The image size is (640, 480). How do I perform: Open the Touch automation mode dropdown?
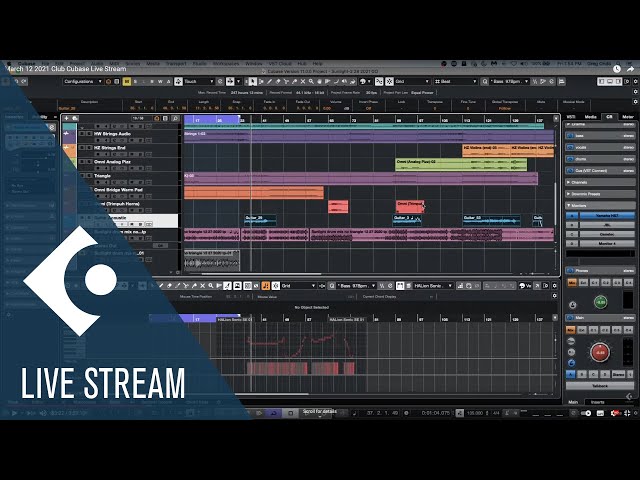pyautogui.click(x=199, y=82)
